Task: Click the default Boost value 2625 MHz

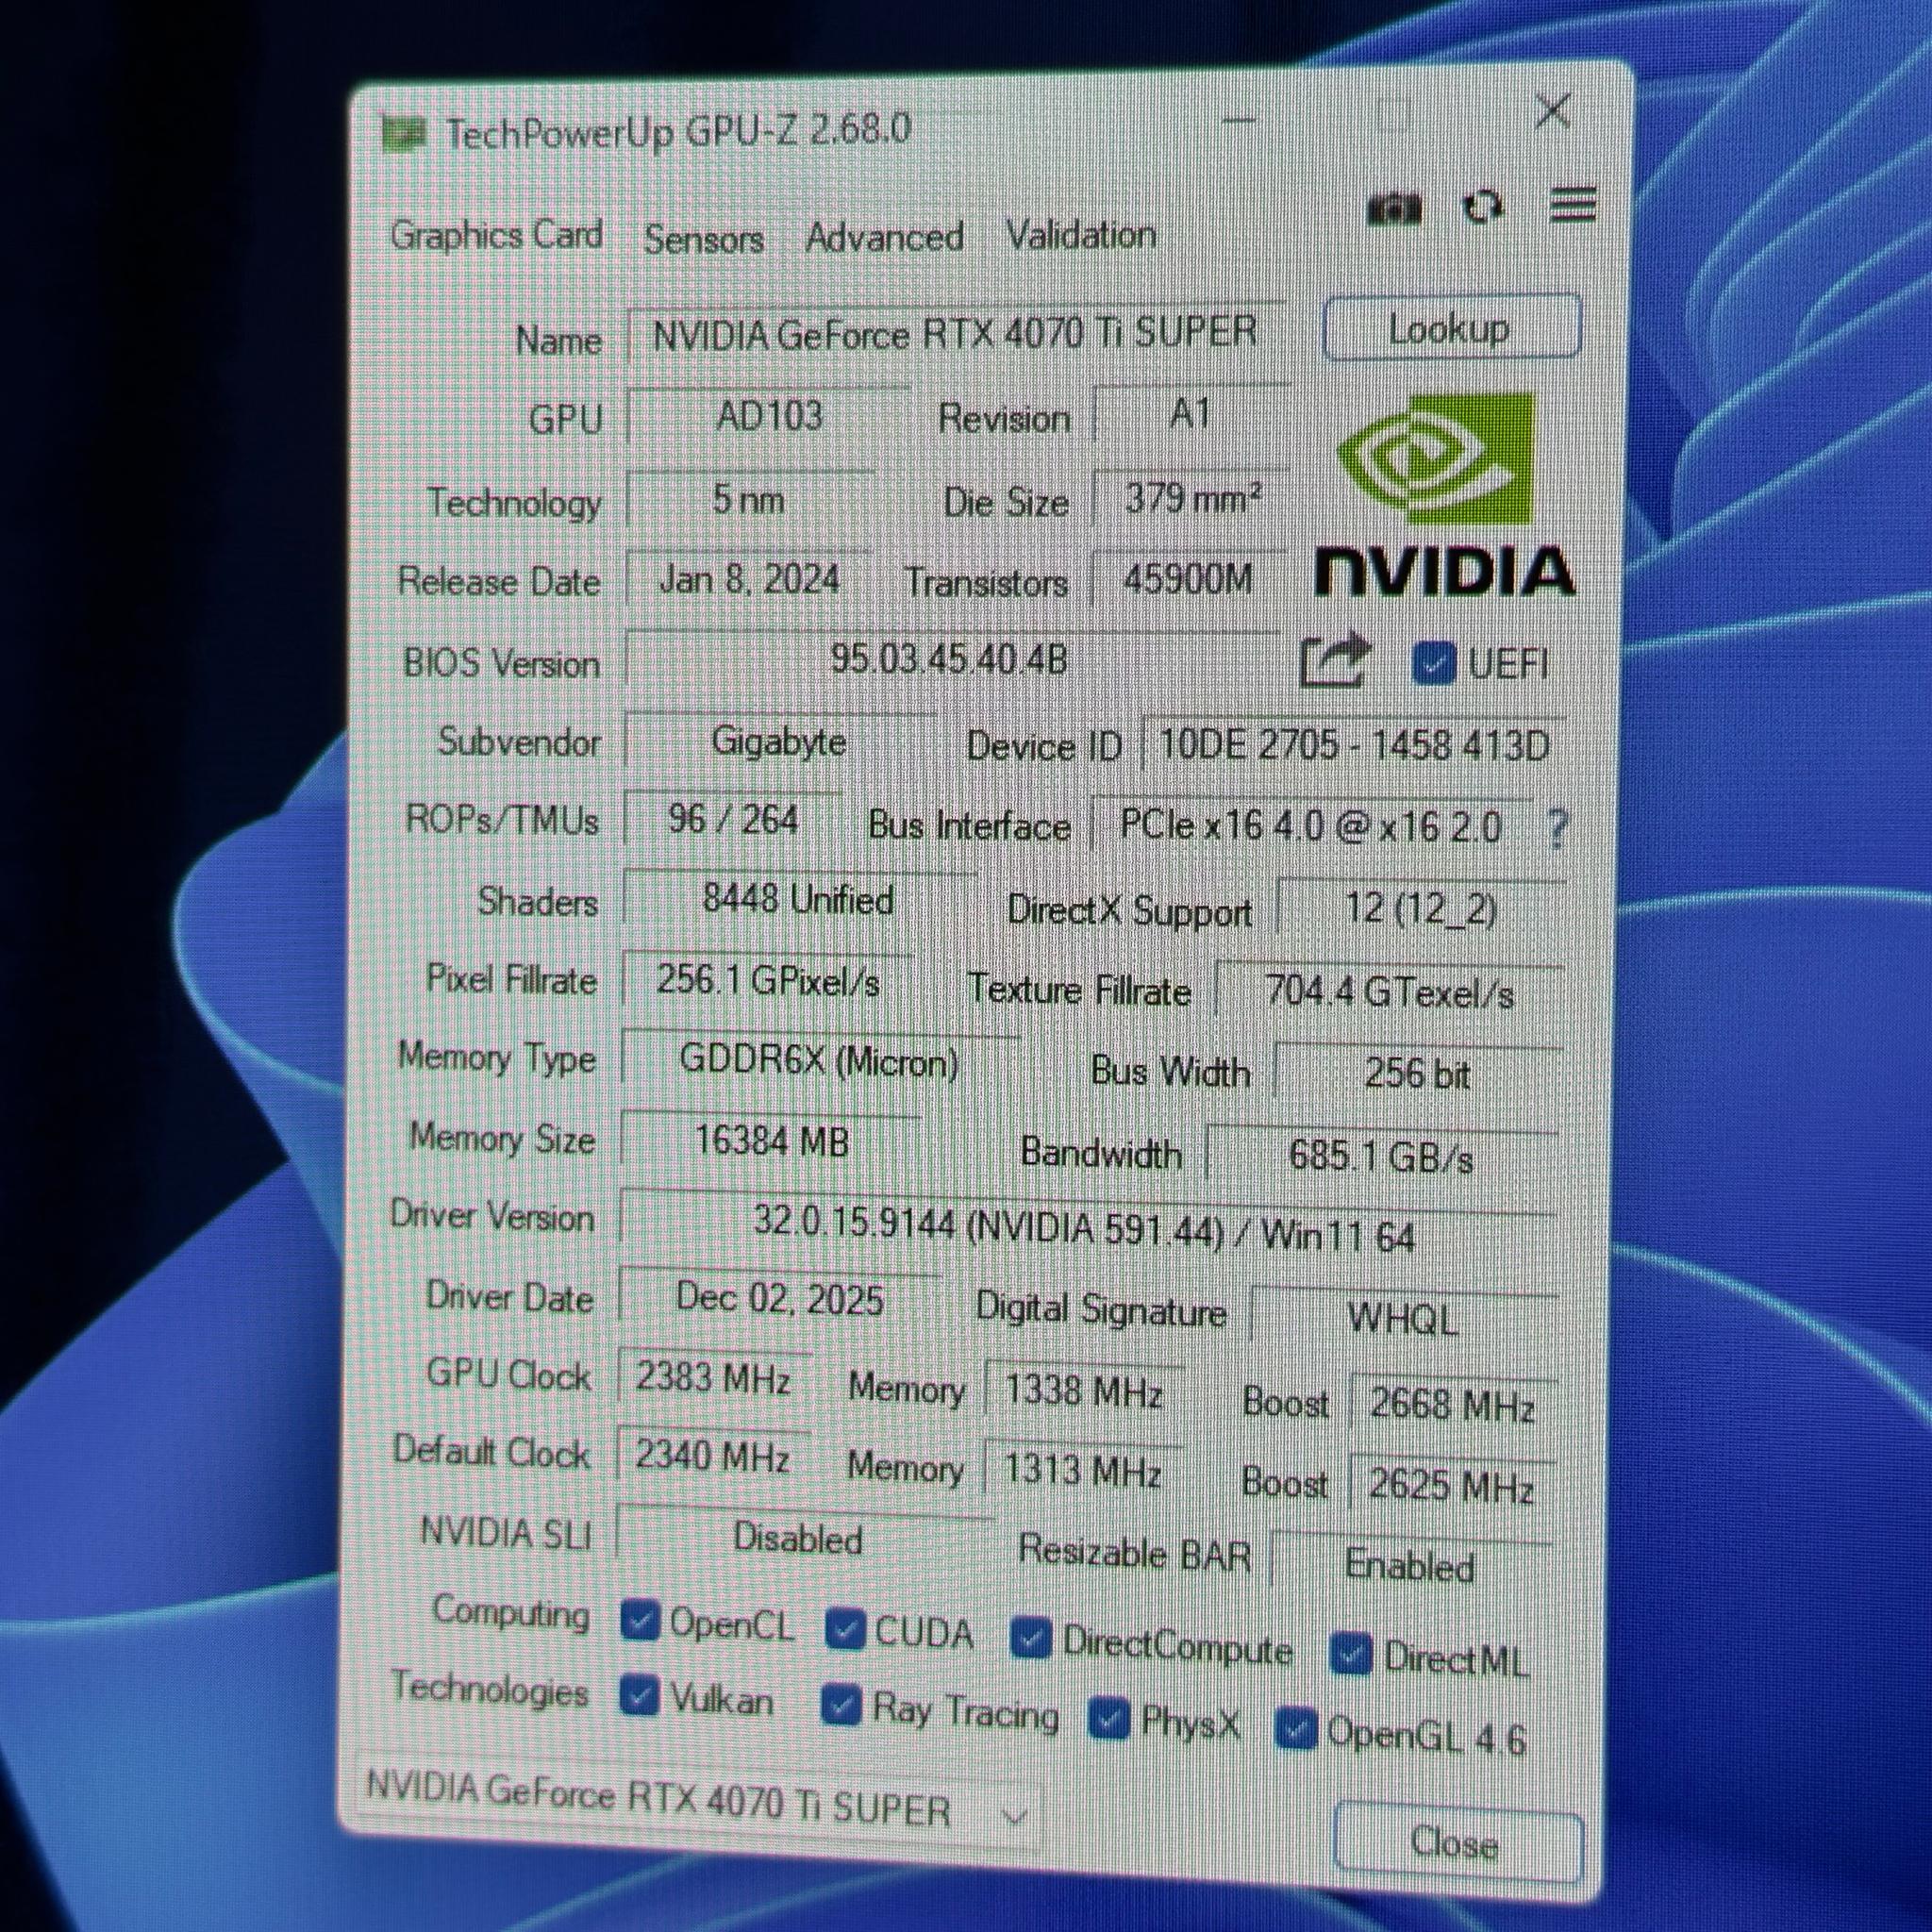Action: pyautogui.click(x=1451, y=1485)
